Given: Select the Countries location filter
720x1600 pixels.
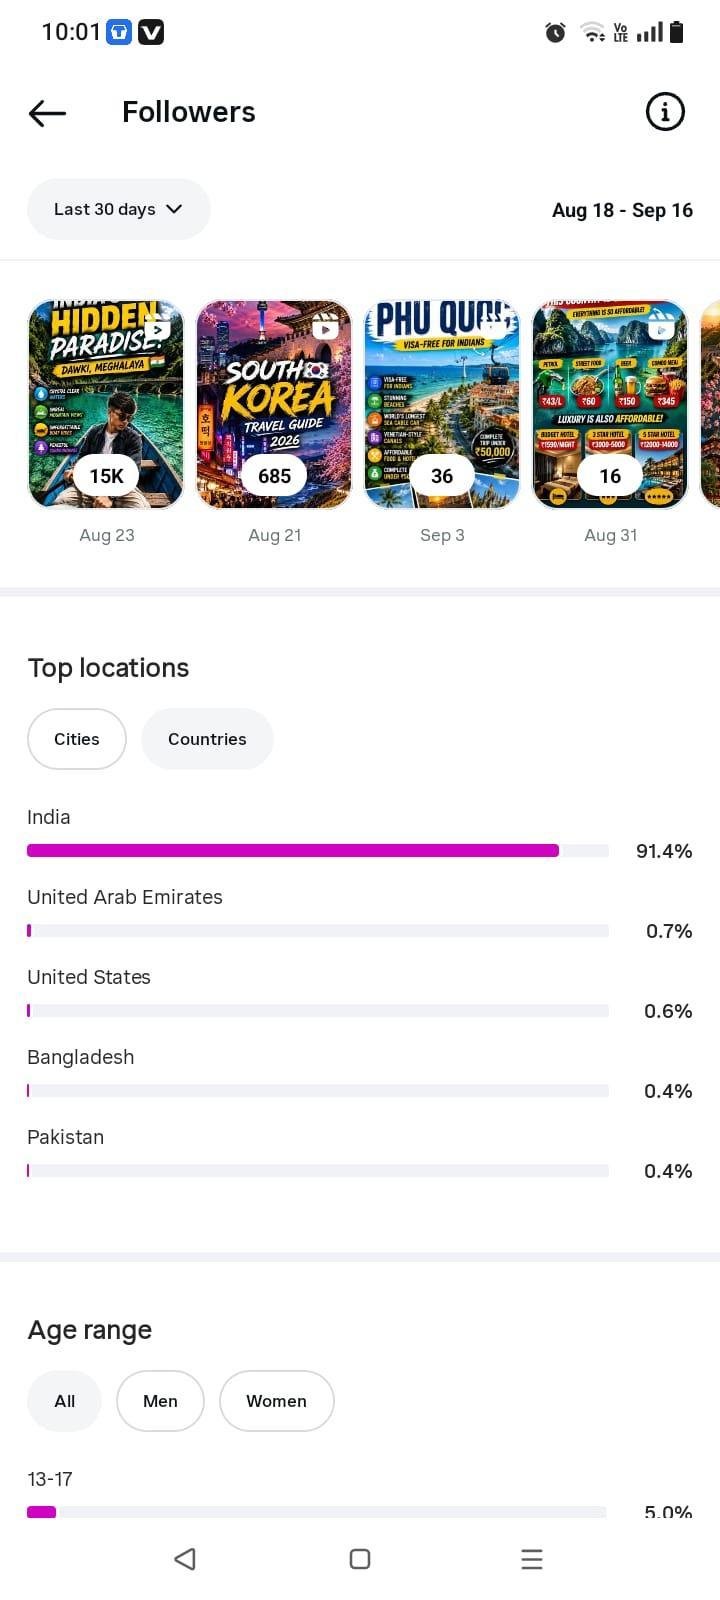Looking at the screenshot, I should [x=207, y=739].
